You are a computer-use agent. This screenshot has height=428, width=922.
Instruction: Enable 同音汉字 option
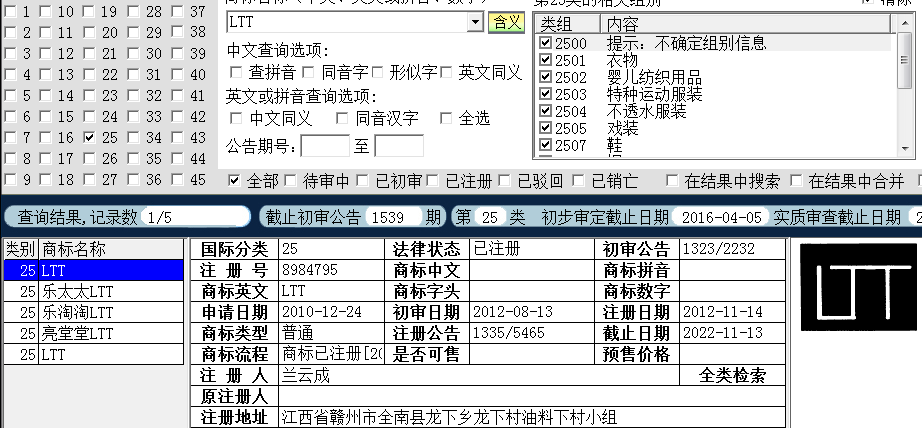pos(342,119)
